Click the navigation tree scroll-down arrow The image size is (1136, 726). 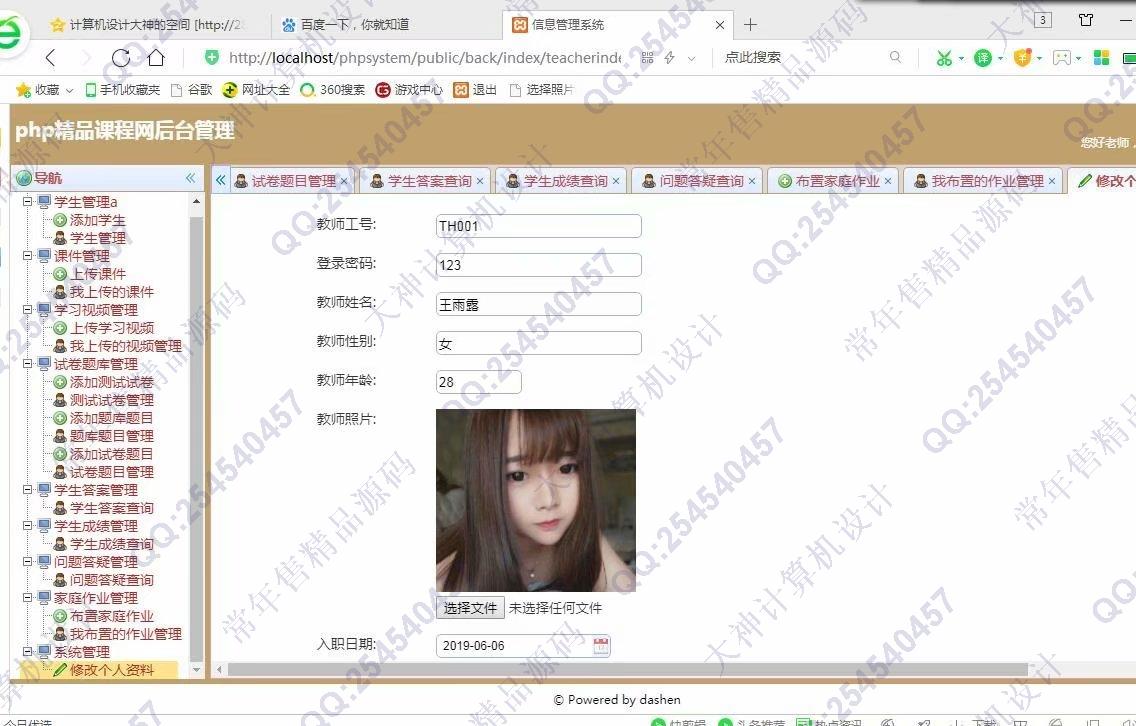click(x=196, y=671)
